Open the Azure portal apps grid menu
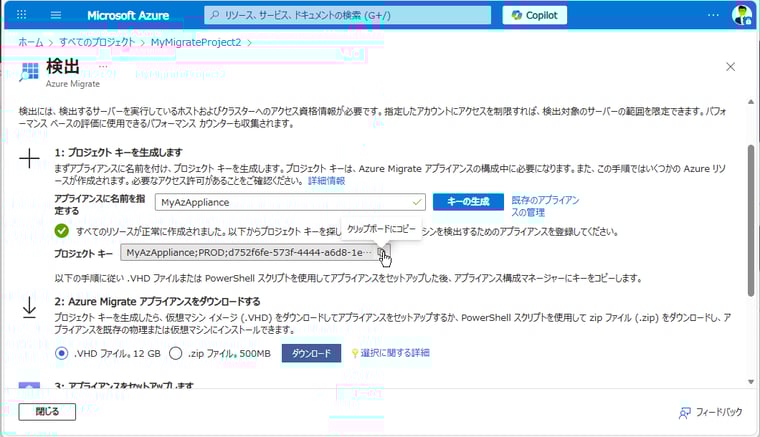Image resolution: width=760 pixels, height=437 pixels. [x=21, y=15]
